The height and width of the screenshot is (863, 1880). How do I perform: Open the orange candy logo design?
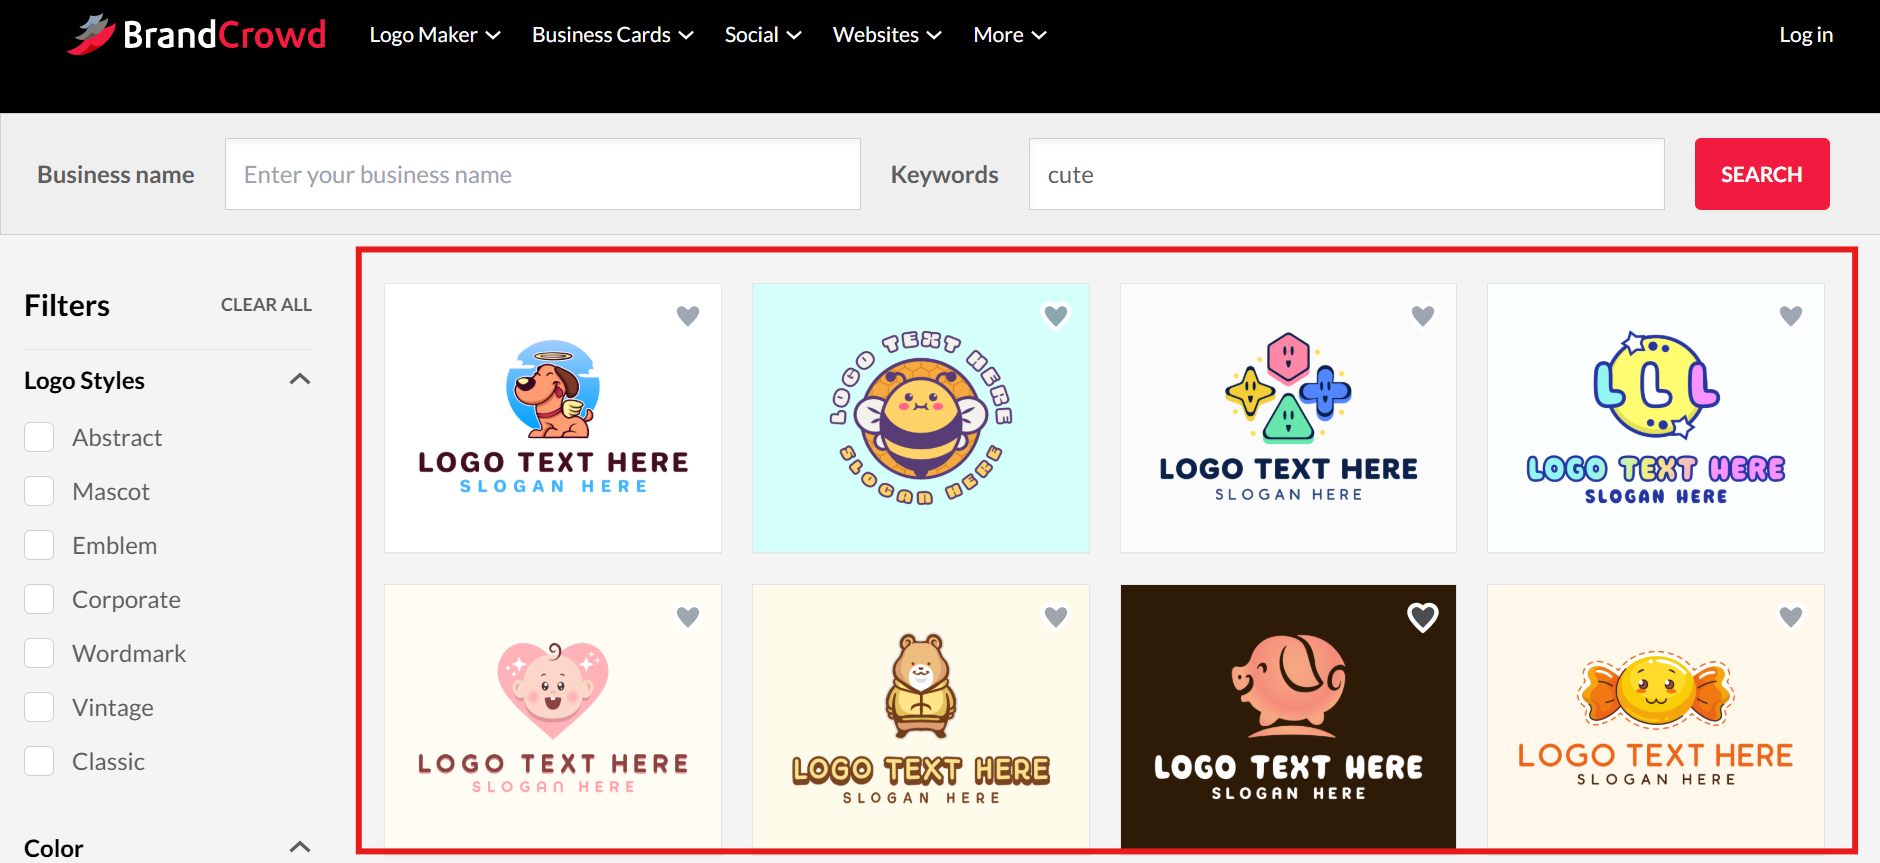click(x=1656, y=716)
